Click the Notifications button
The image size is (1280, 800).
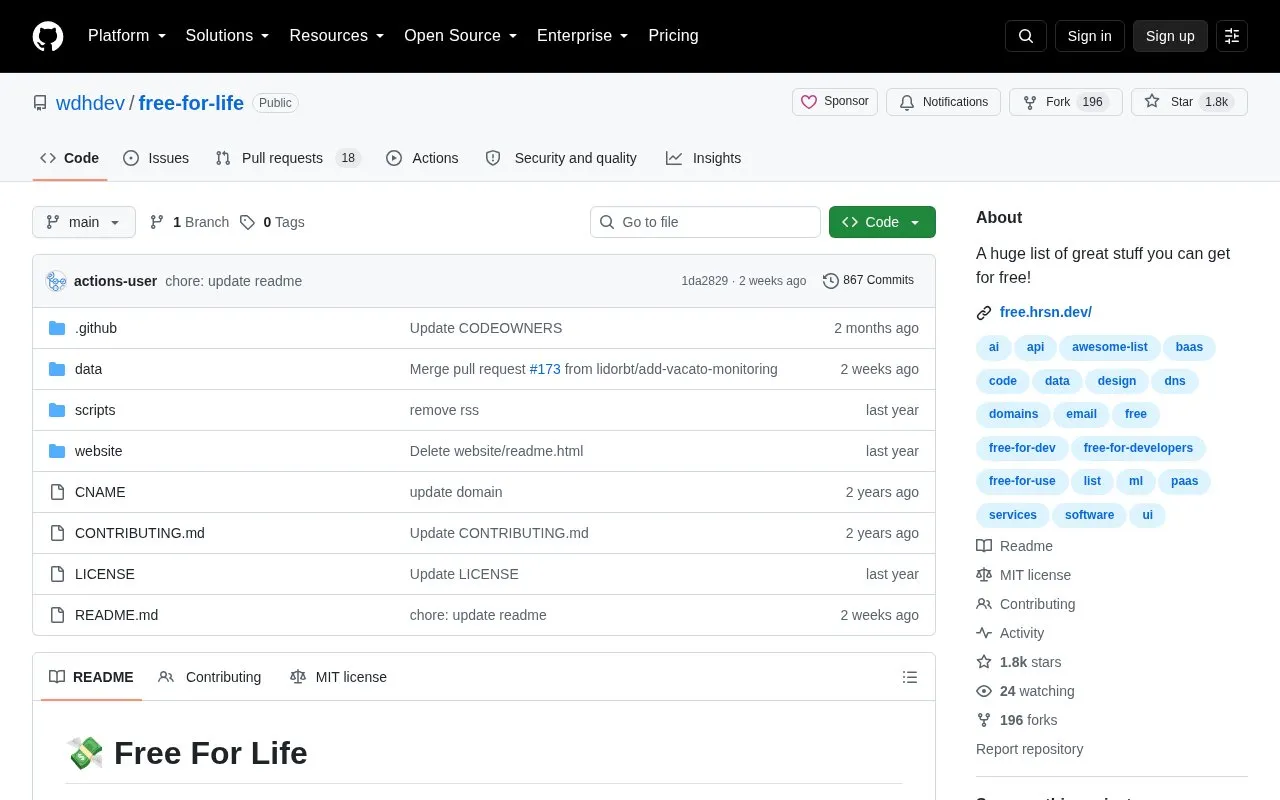tap(944, 102)
